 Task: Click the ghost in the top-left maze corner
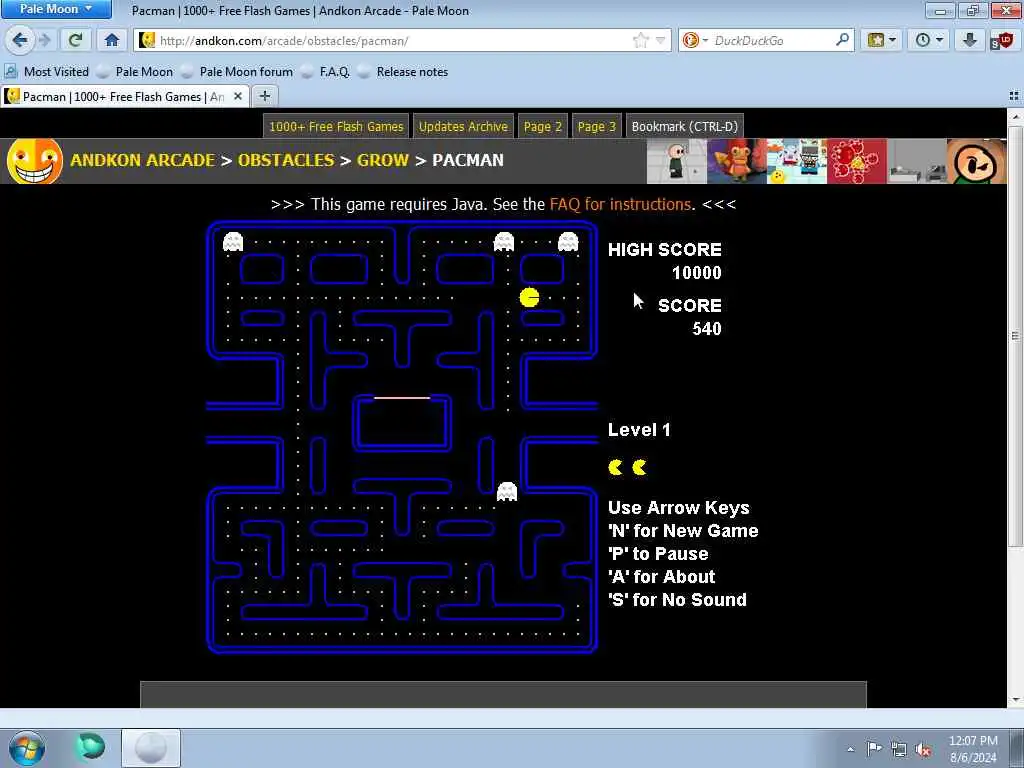point(233,242)
